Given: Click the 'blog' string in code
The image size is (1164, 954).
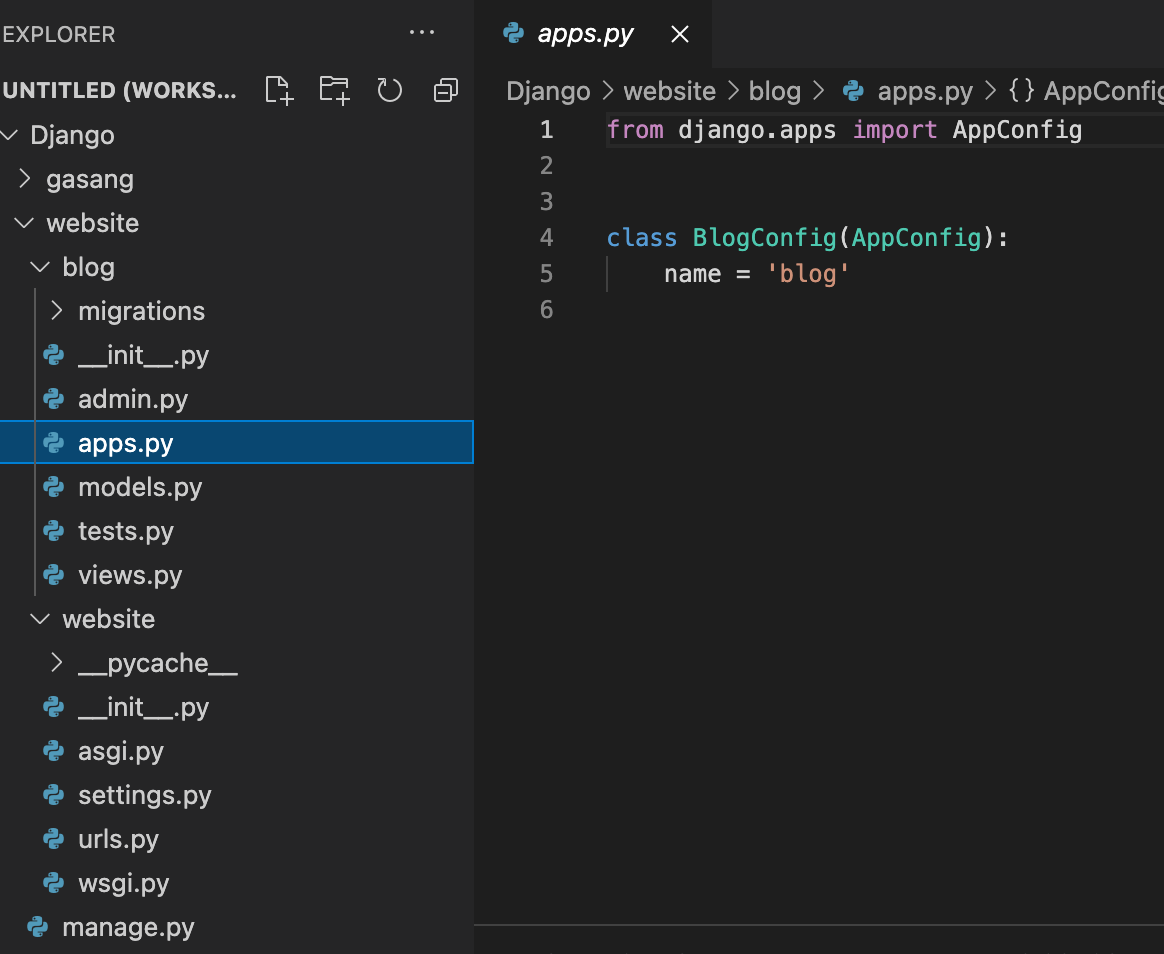Looking at the screenshot, I should coord(808,274).
